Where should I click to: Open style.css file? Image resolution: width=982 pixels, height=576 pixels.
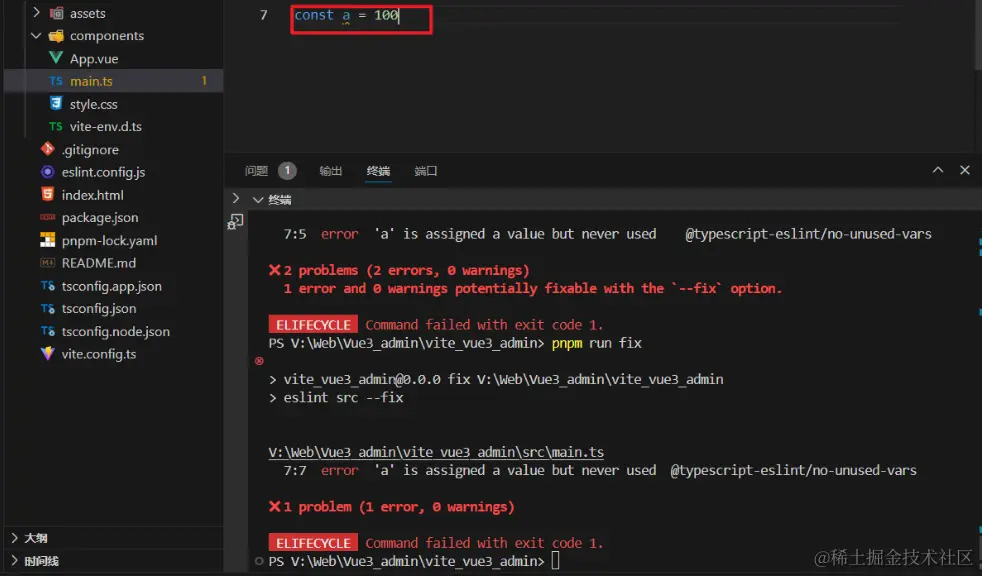point(93,104)
